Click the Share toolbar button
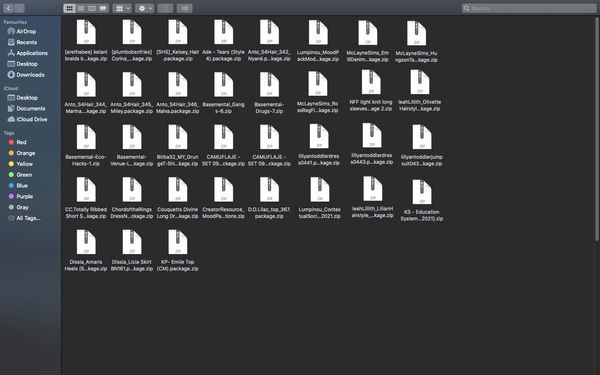This screenshot has width=600, height=375. pos(165,8)
